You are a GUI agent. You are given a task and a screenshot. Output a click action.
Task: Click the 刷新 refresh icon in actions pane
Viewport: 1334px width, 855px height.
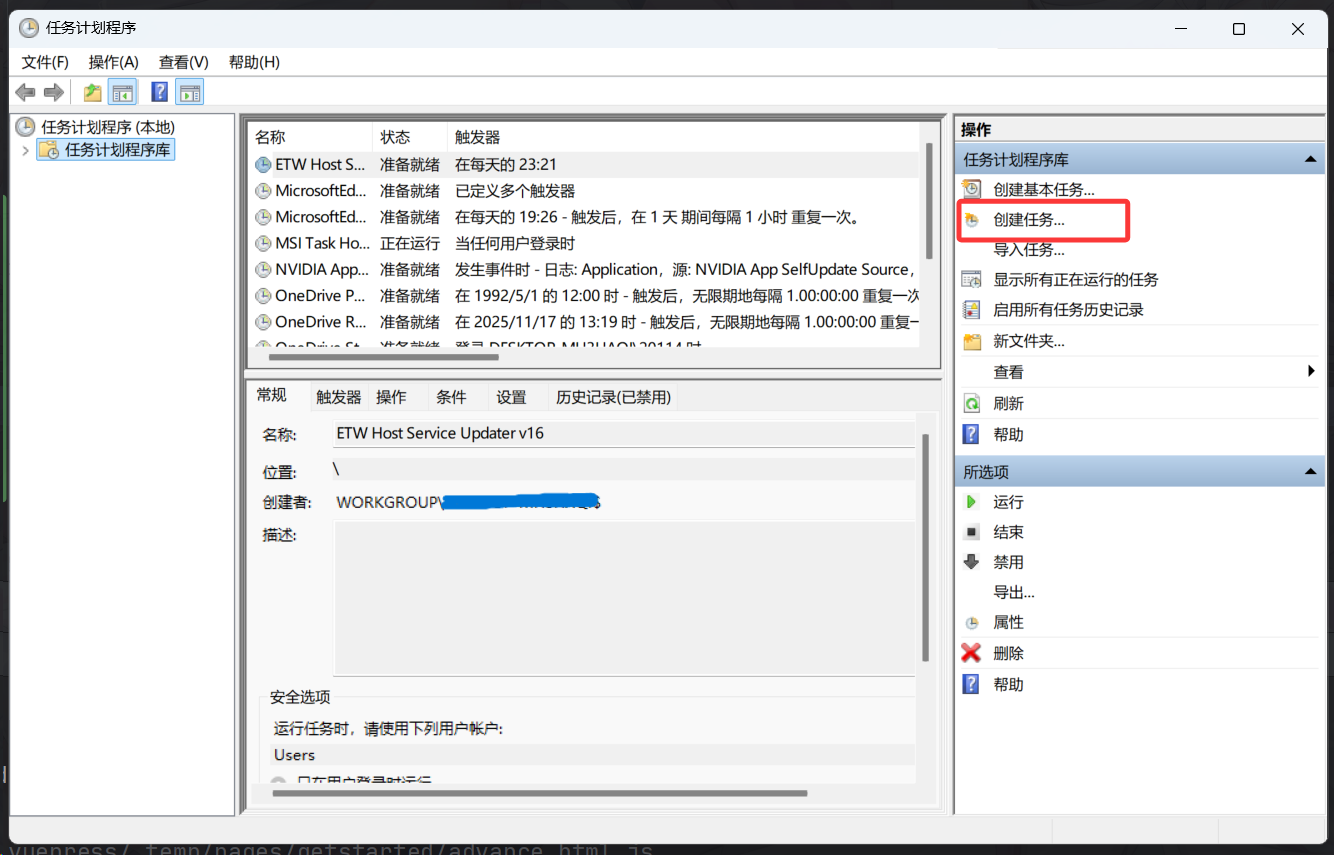971,404
